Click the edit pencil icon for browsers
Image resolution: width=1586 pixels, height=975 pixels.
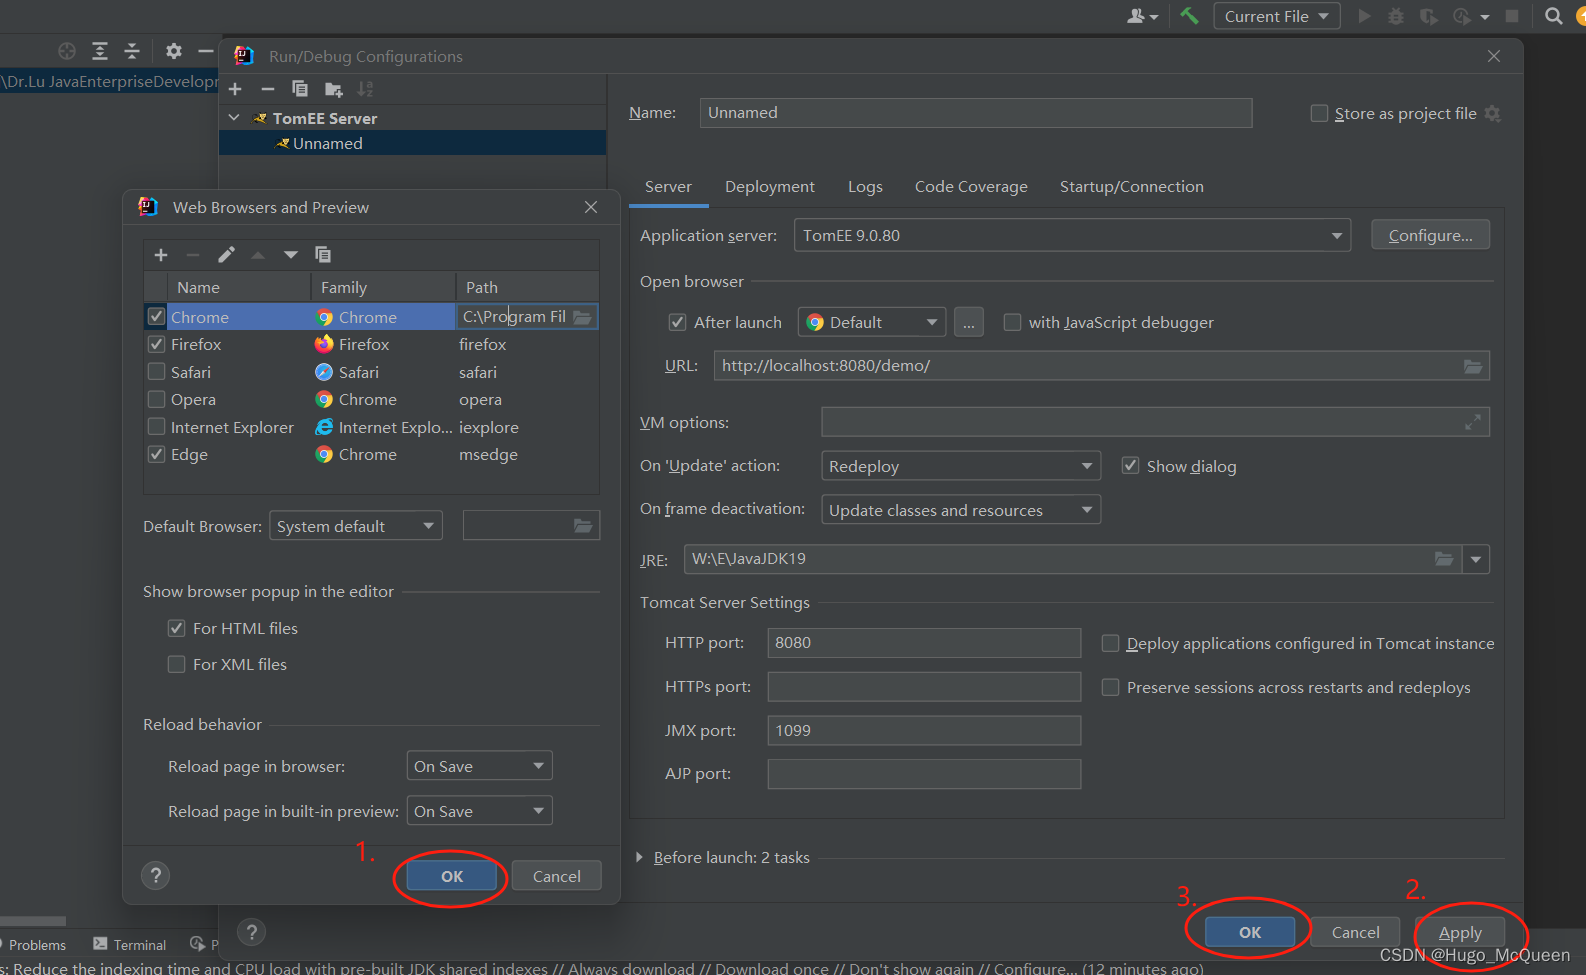(x=226, y=255)
